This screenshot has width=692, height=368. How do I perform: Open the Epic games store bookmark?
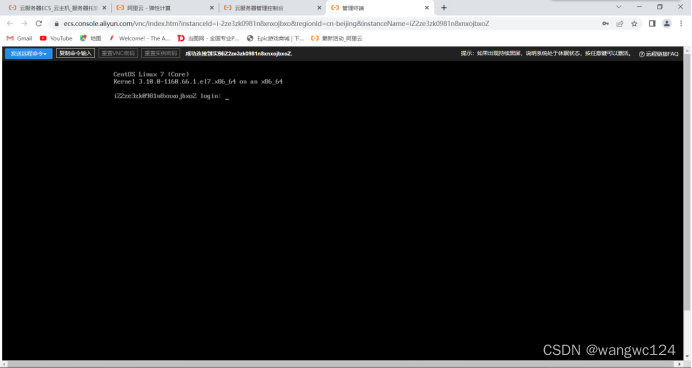275,38
